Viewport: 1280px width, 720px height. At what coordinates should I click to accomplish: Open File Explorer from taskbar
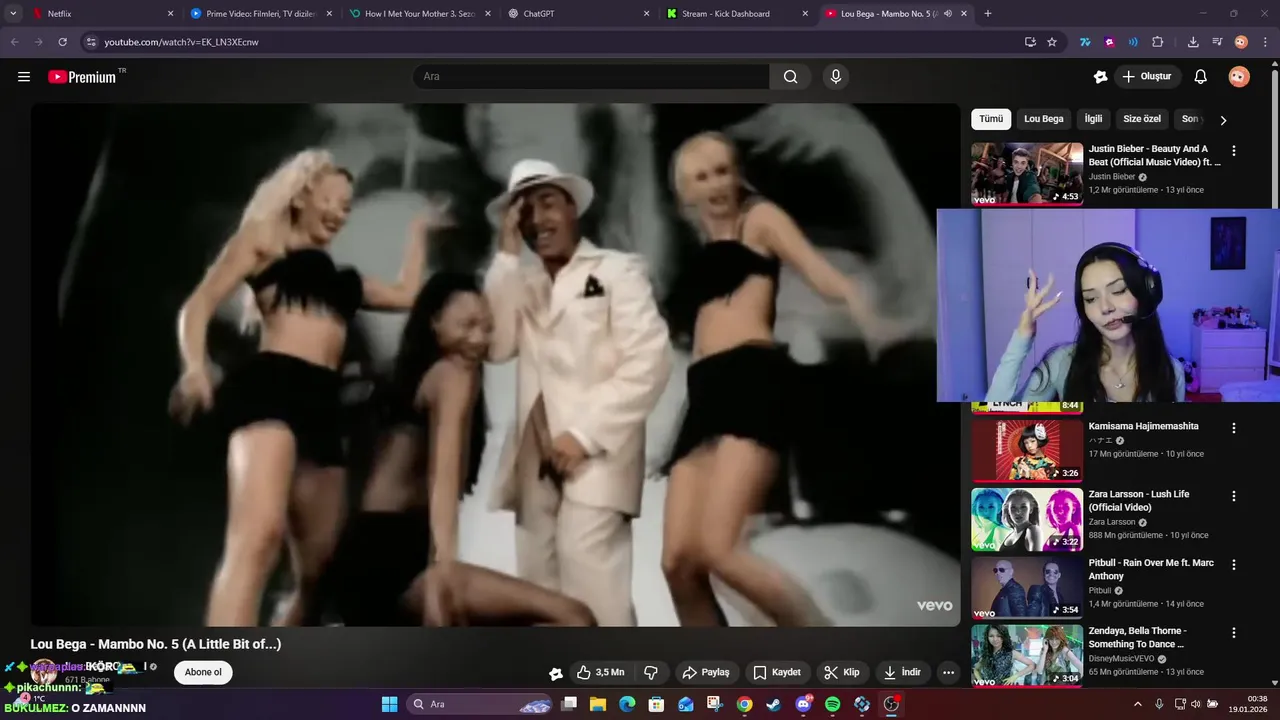coord(598,704)
